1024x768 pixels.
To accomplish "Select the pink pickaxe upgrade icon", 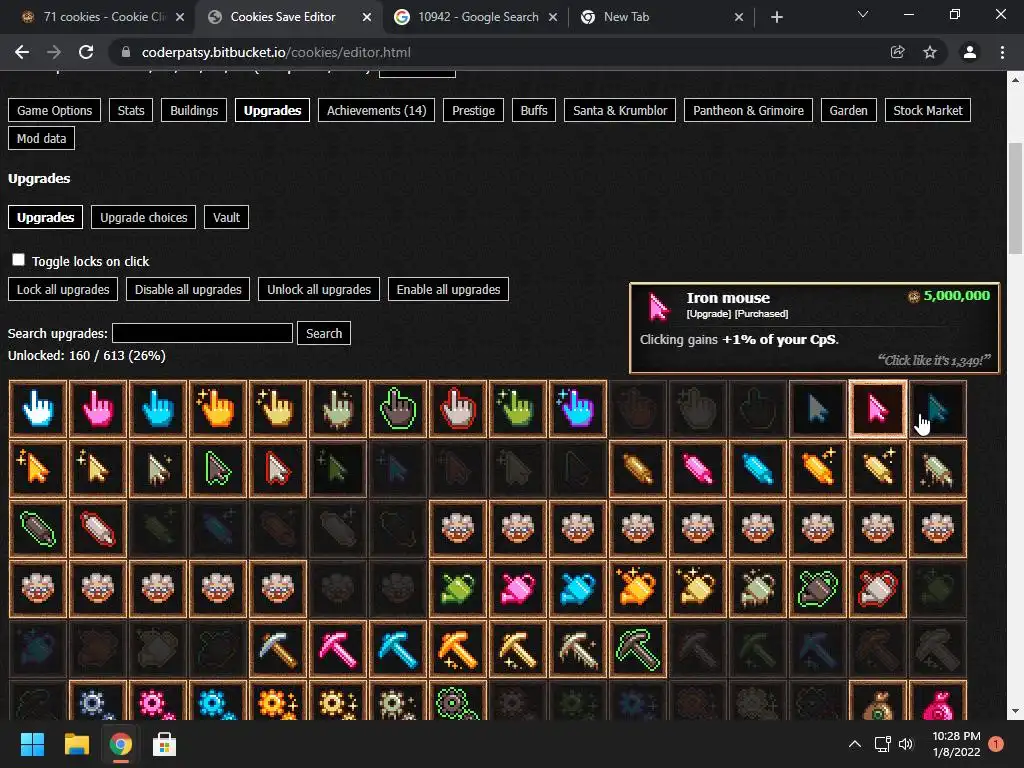I will pos(338,649).
